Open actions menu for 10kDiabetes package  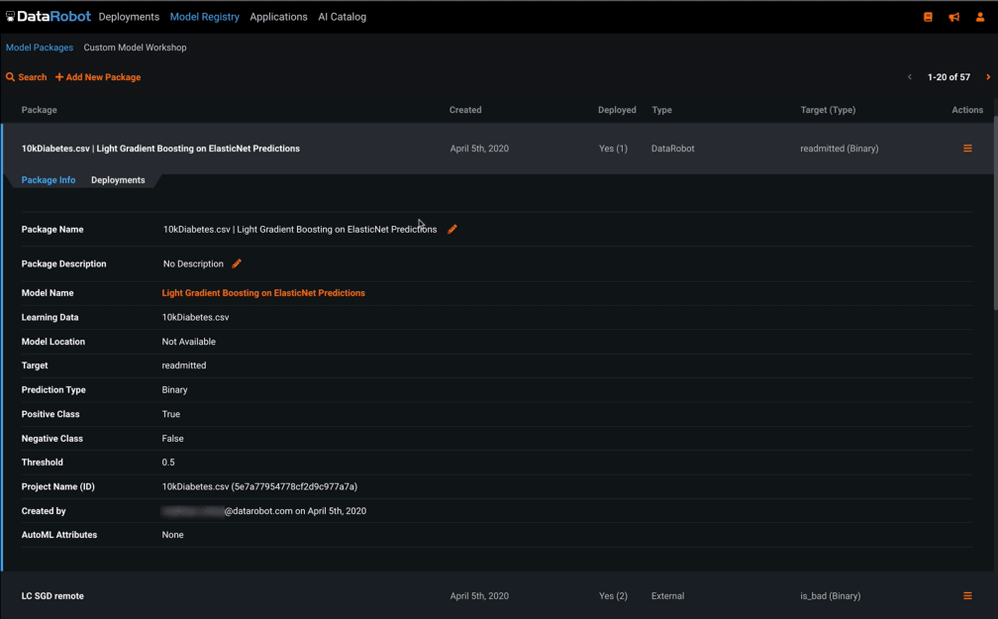tap(967, 148)
